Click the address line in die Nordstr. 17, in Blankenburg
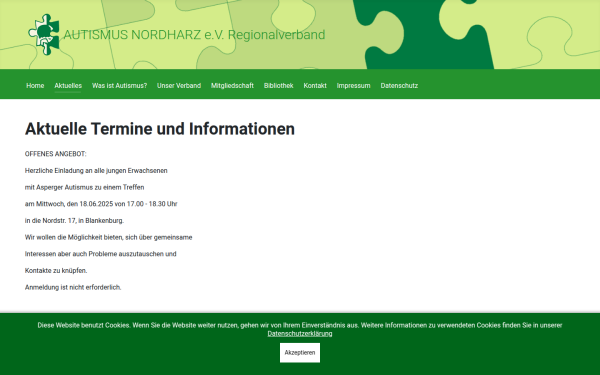 75,221
